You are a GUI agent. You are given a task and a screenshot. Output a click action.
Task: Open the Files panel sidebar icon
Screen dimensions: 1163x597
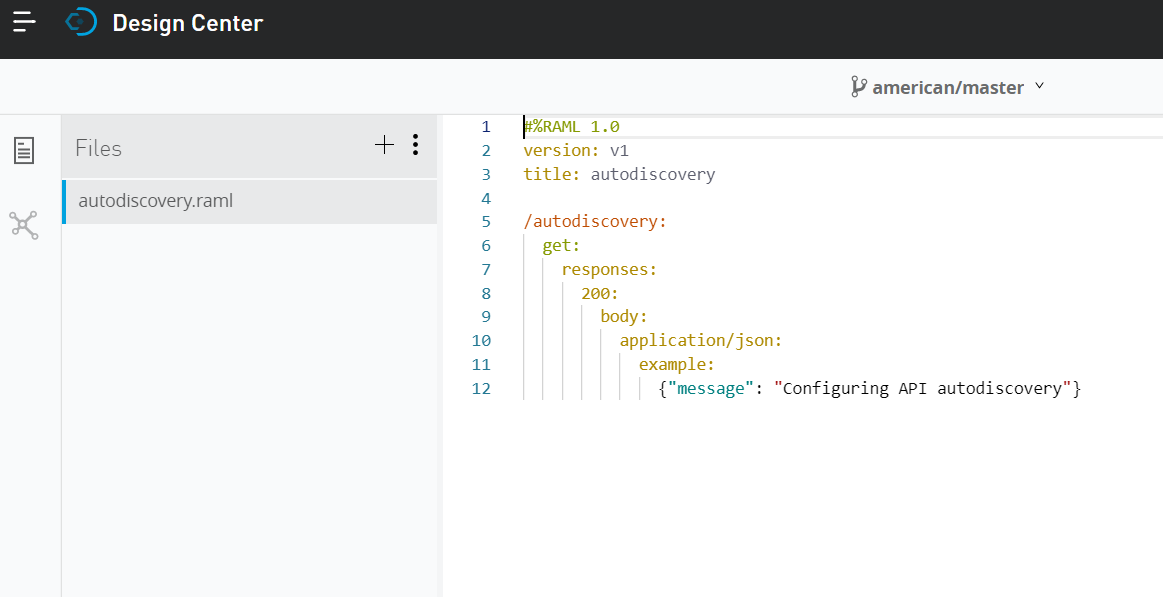click(x=24, y=150)
